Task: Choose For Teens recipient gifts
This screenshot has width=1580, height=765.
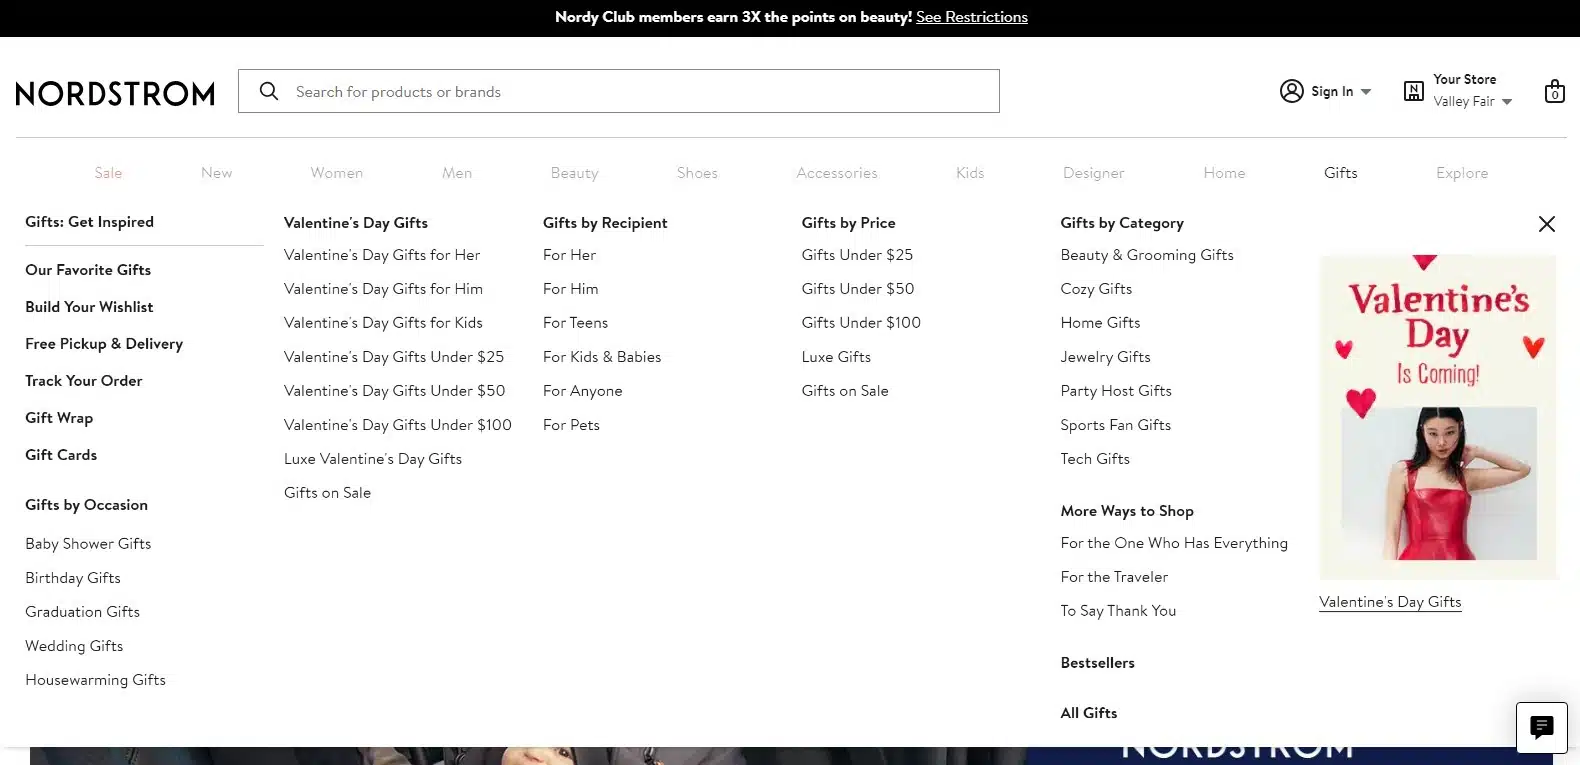Action: (x=575, y=323)
